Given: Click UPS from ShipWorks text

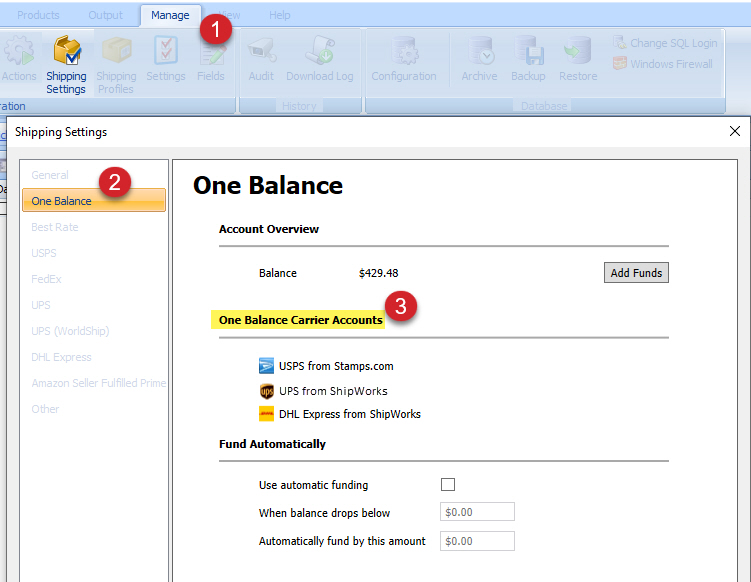Looking at the screenshot, I should point(333,391).
